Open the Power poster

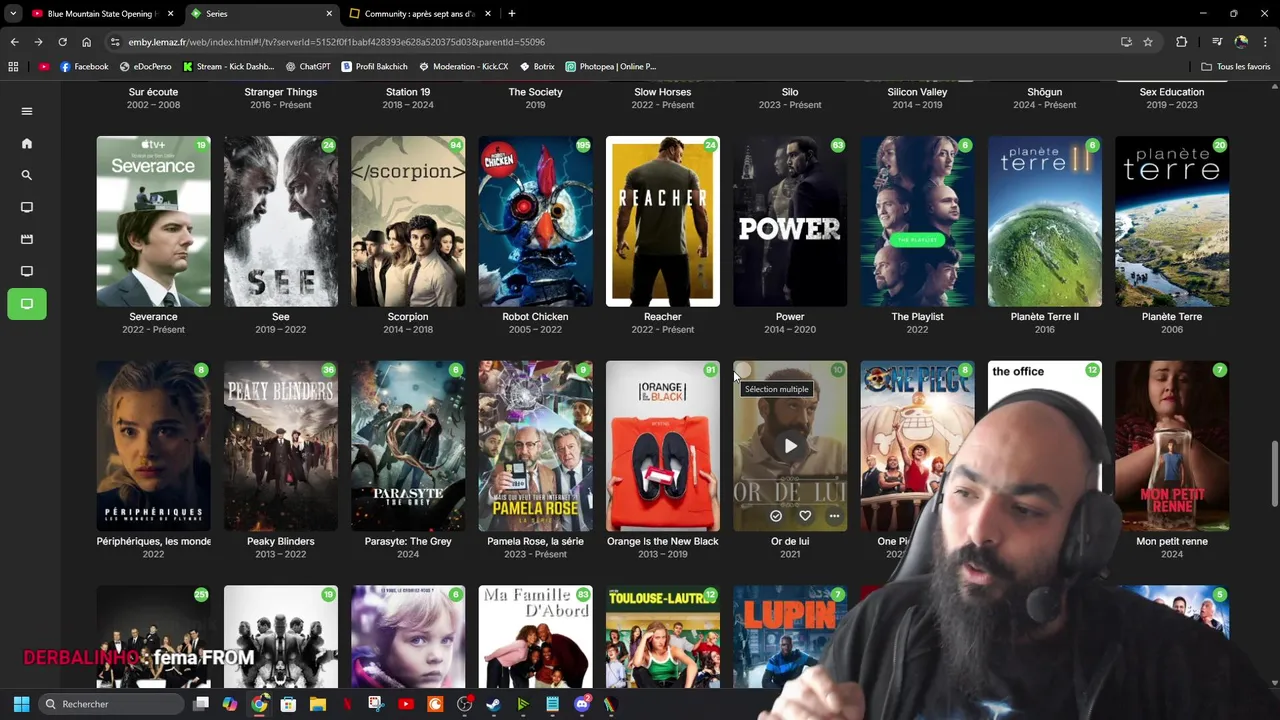[790, 221]
